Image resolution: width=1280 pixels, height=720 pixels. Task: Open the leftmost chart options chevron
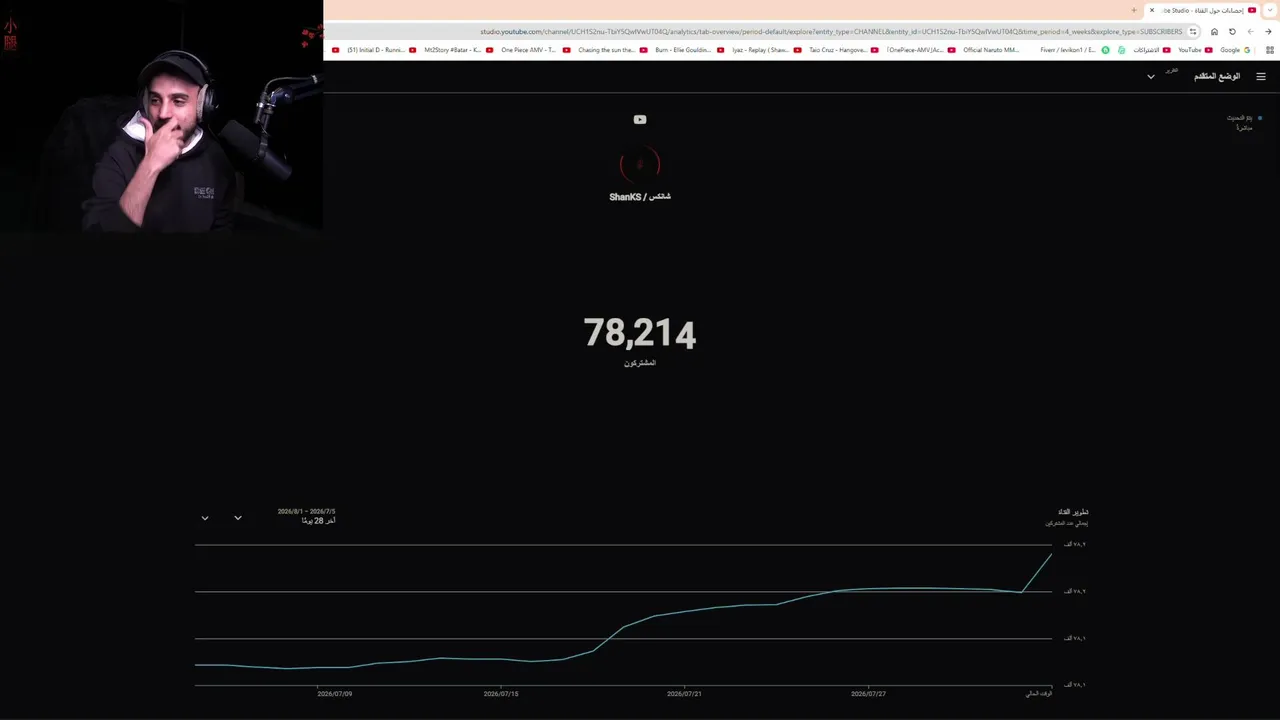(205, 518)
